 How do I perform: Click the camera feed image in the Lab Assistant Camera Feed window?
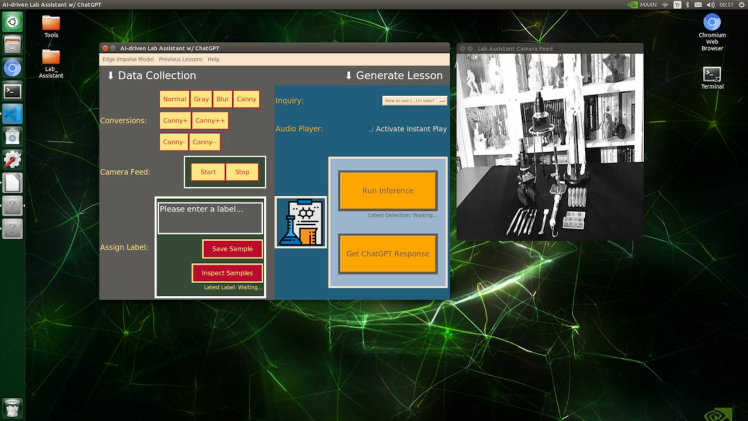(x=550, y=147)
